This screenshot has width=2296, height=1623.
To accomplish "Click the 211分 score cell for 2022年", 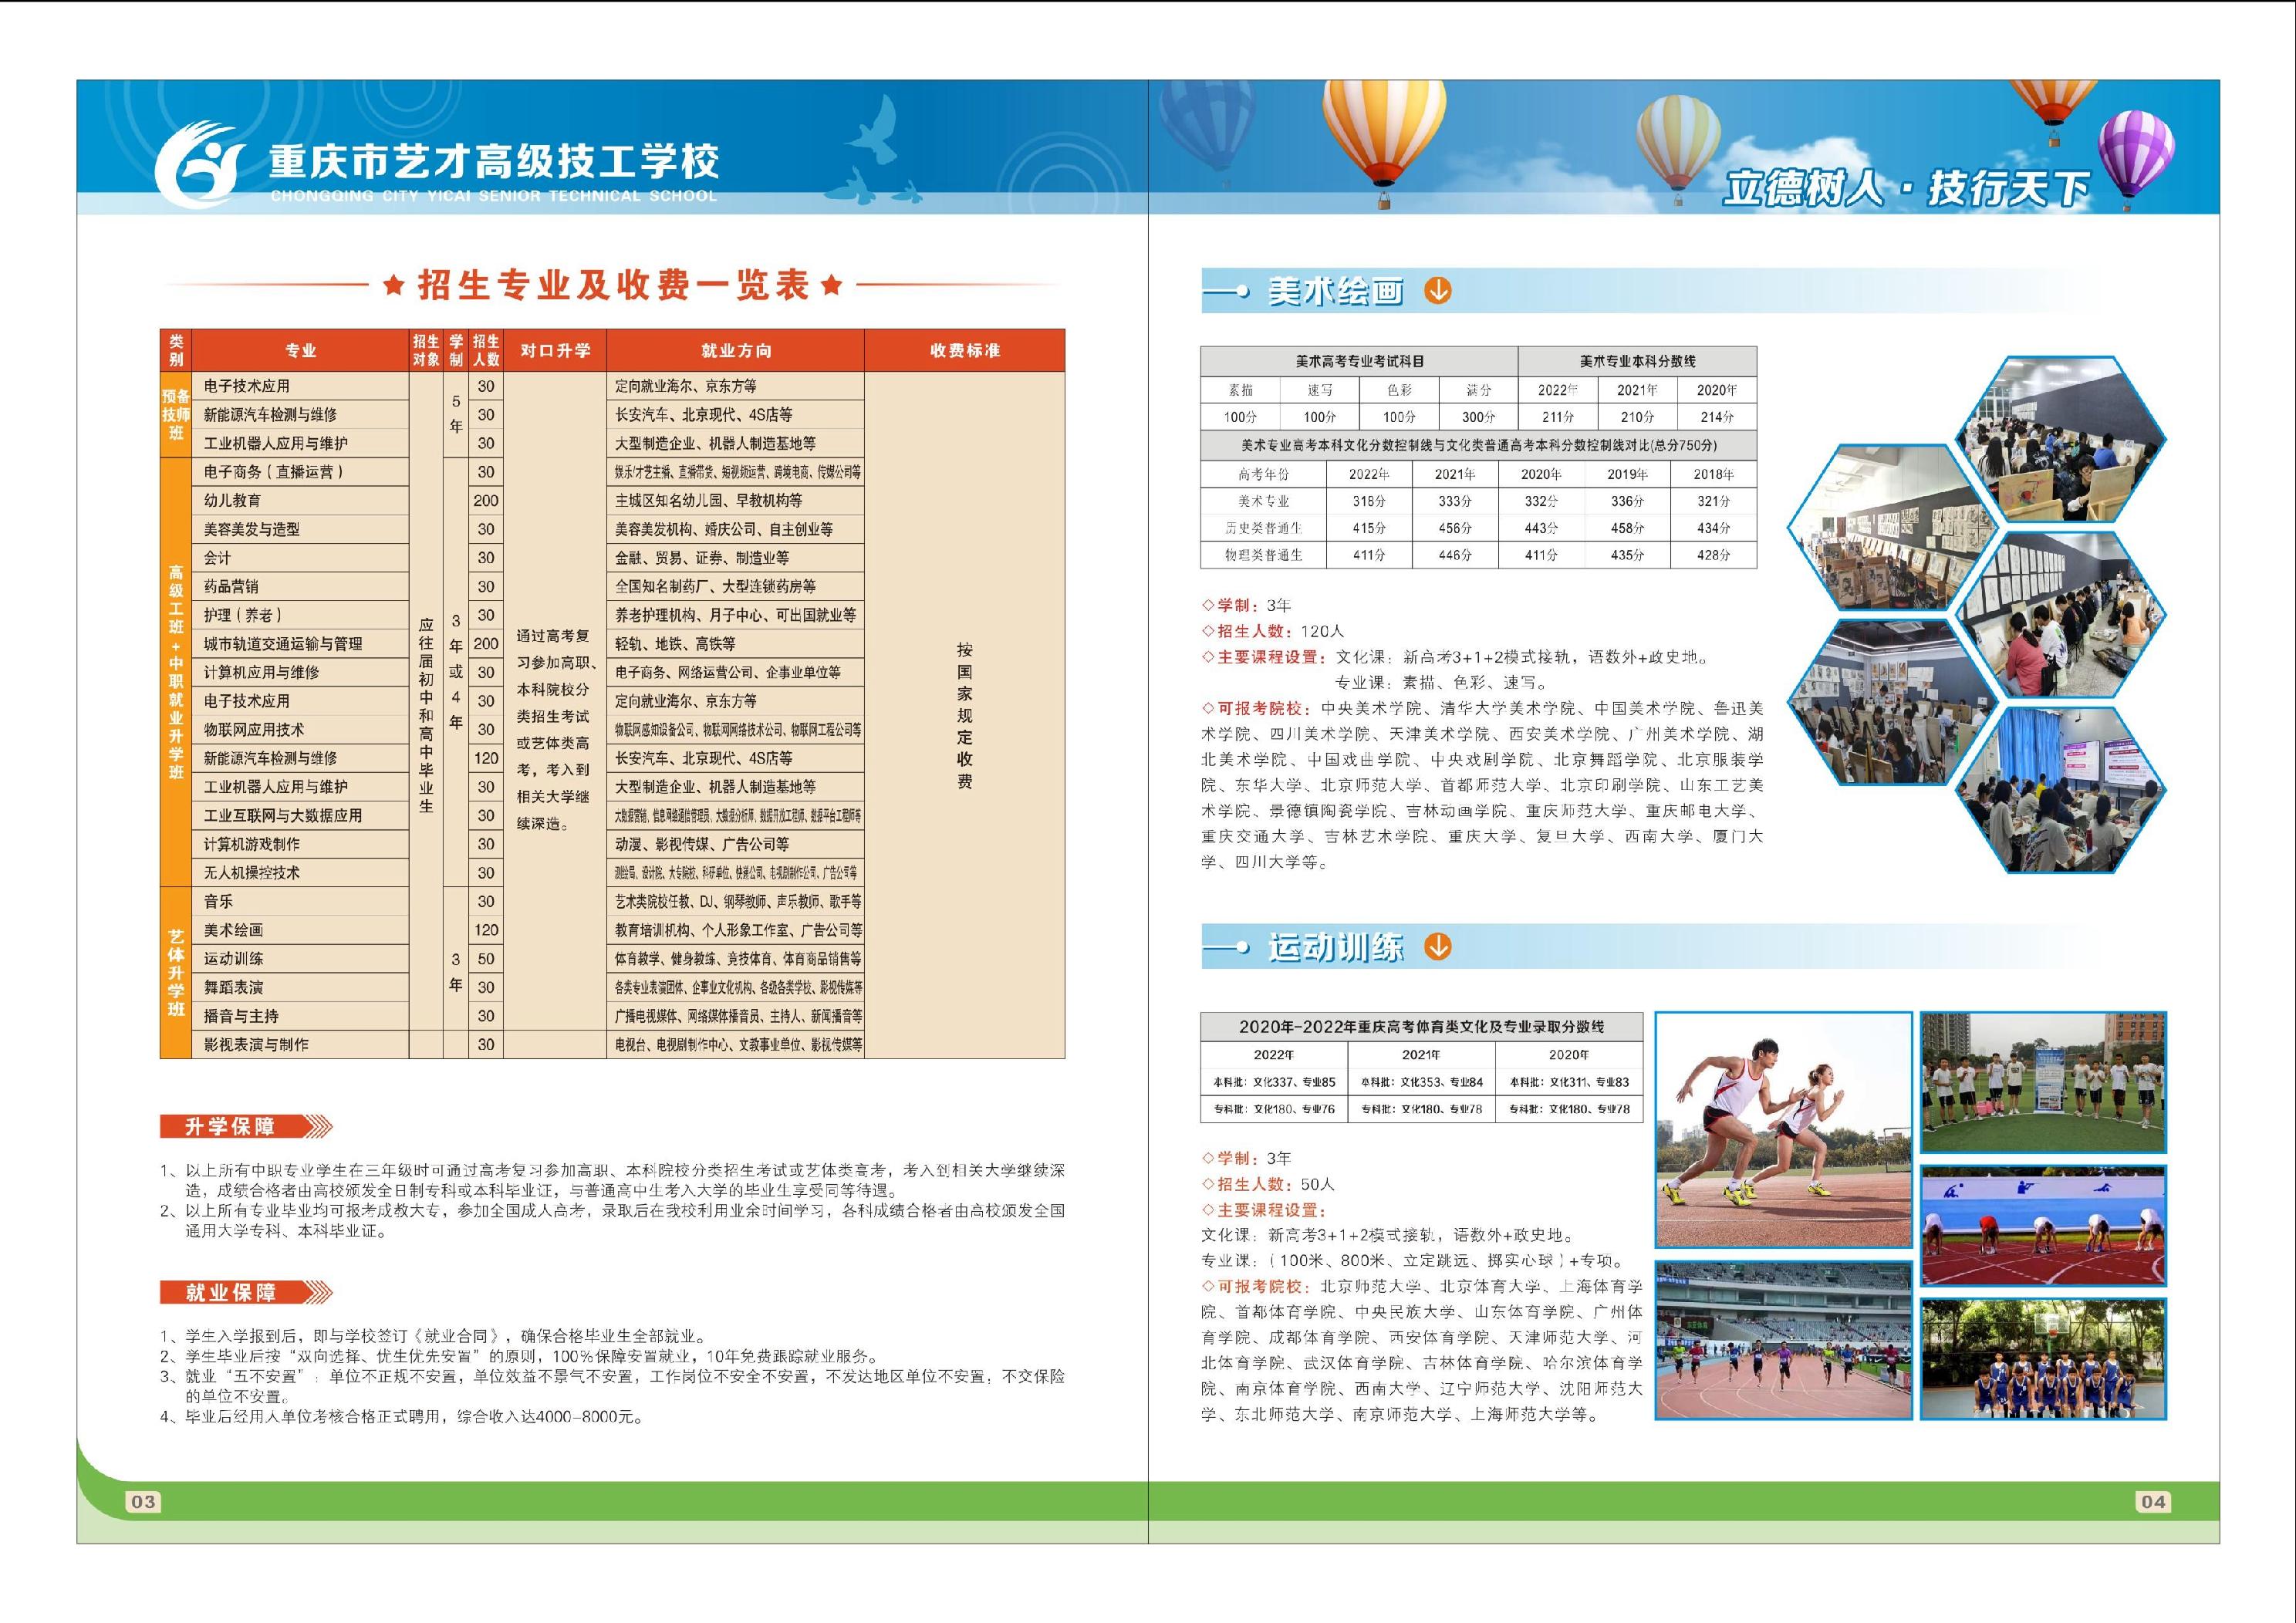I will (1557, 417).
